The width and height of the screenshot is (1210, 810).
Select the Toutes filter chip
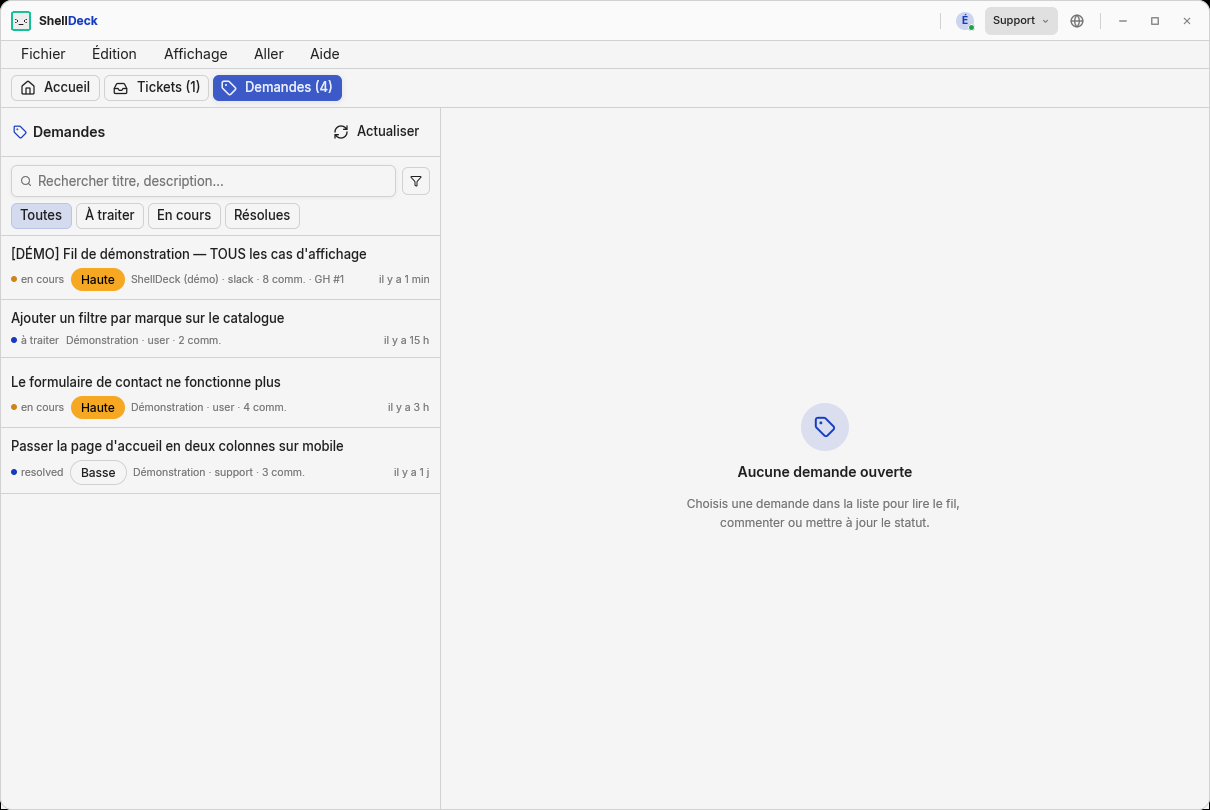[x=41, y=216]
